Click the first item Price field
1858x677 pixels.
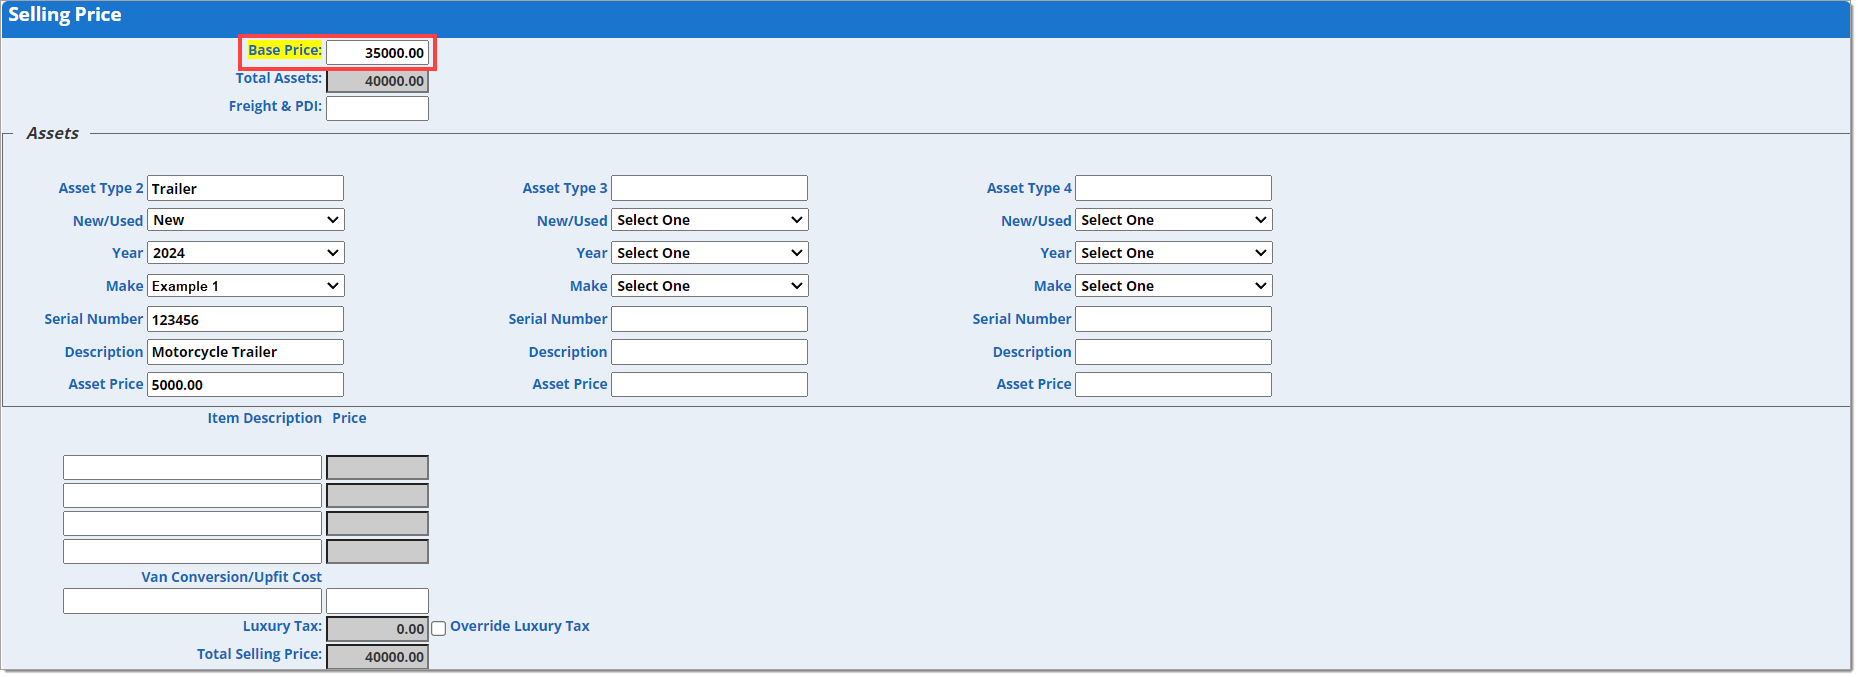(378, 468)
